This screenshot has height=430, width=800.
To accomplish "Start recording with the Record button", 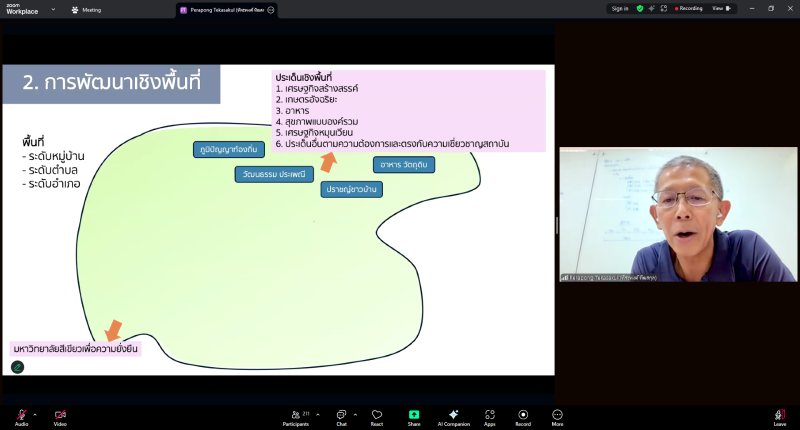I will click(523, 415).
